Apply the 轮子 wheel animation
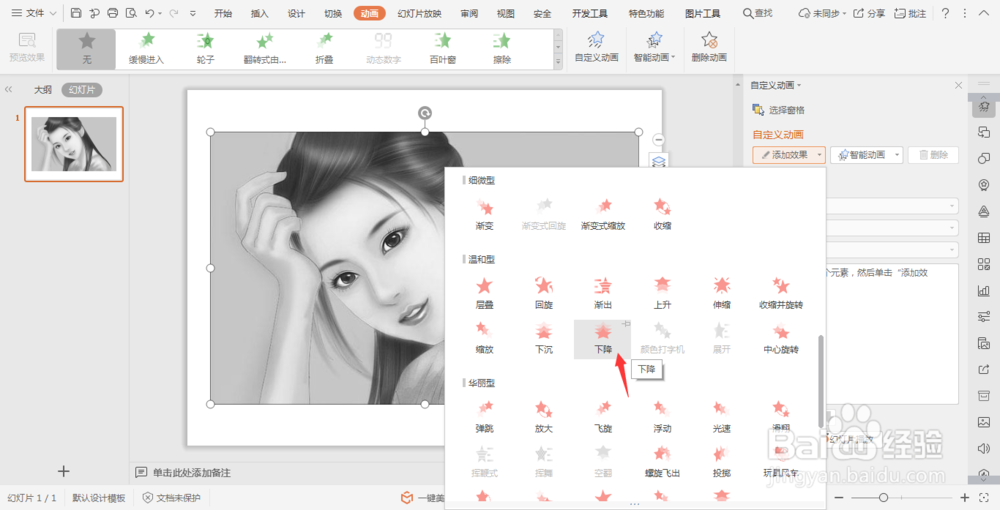This screenshot has height=510, width=1000. tap(205, 48)
